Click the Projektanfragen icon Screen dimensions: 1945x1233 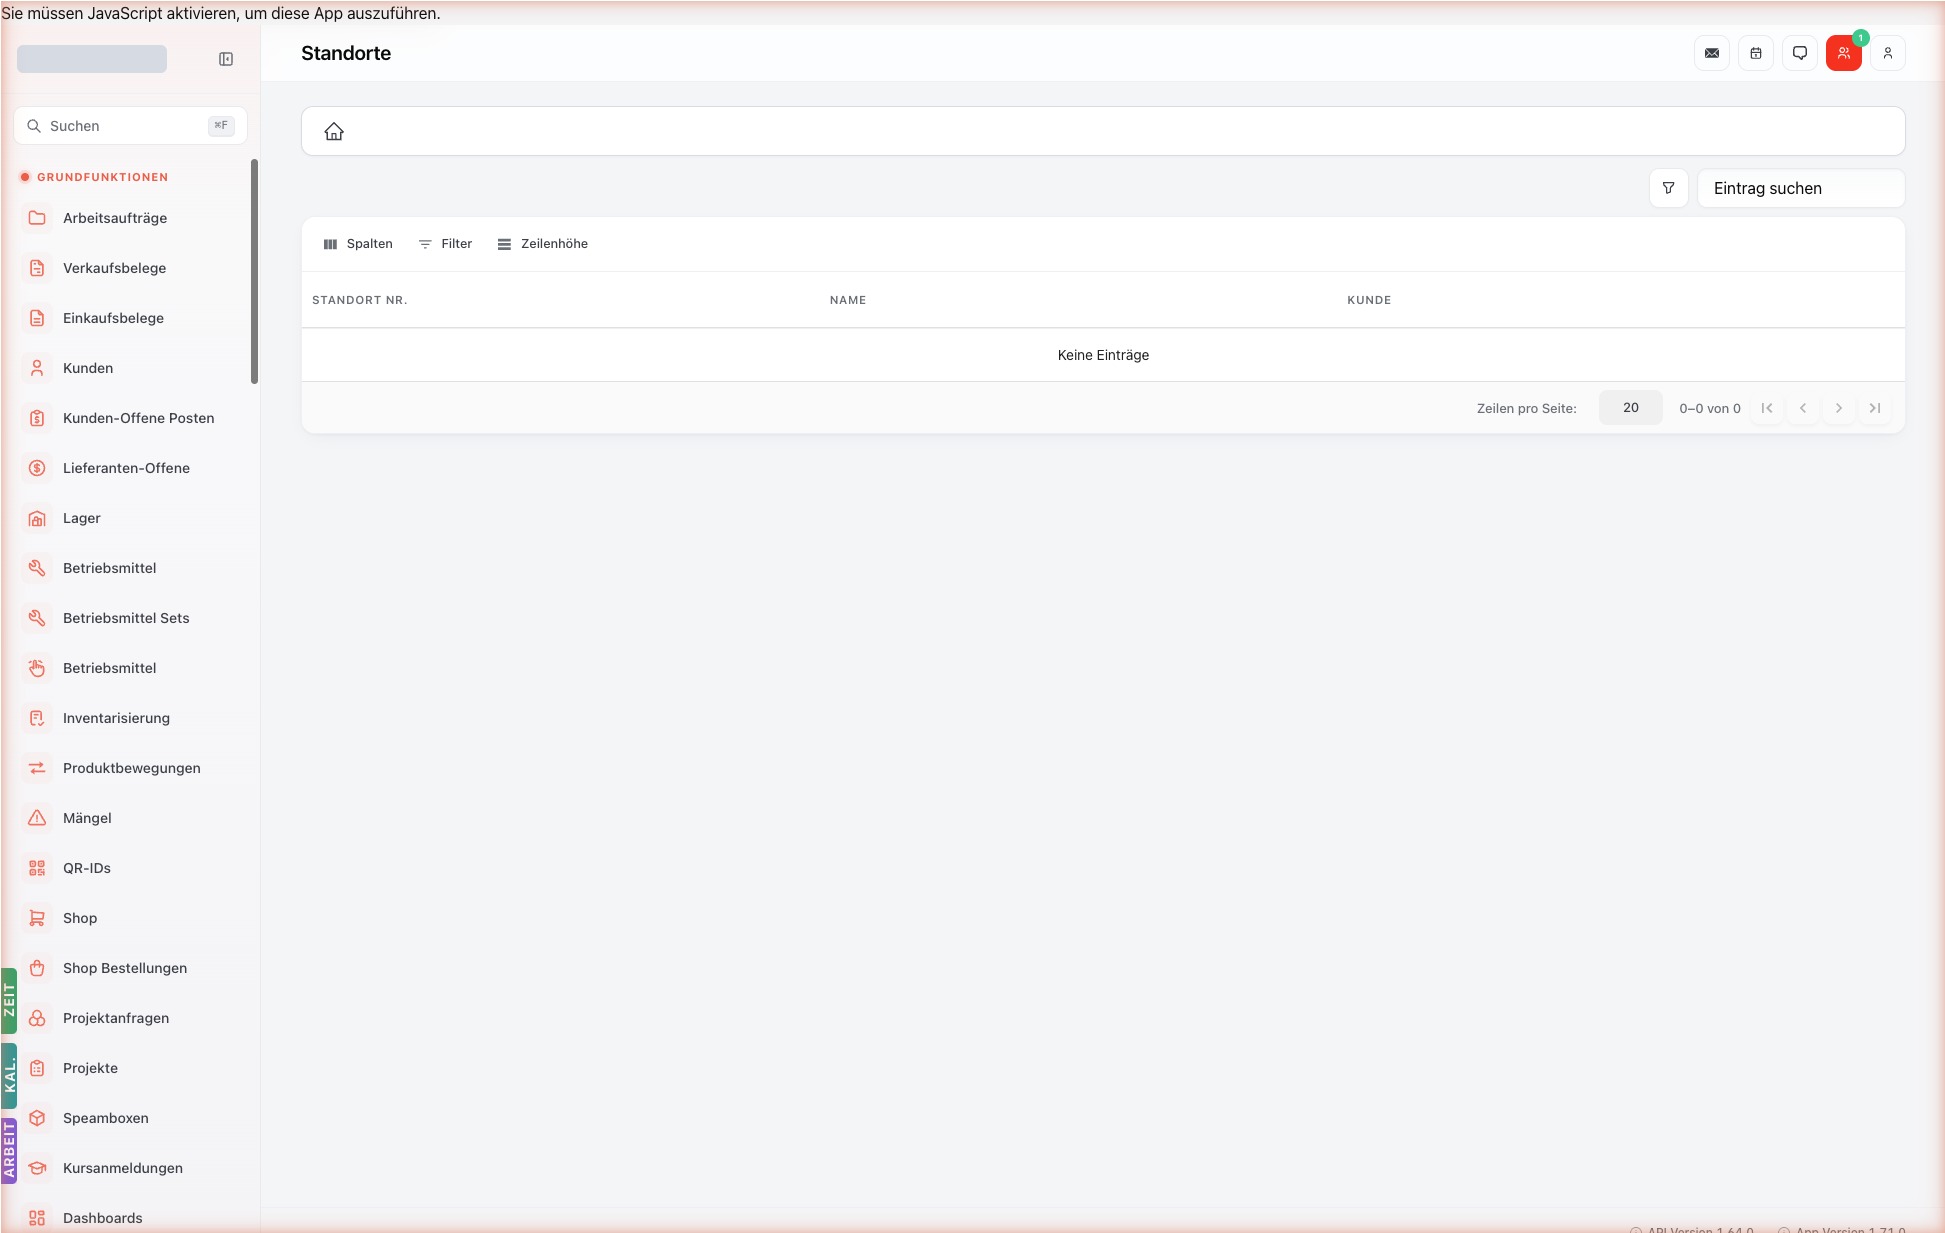click(x=37, y=1018)
